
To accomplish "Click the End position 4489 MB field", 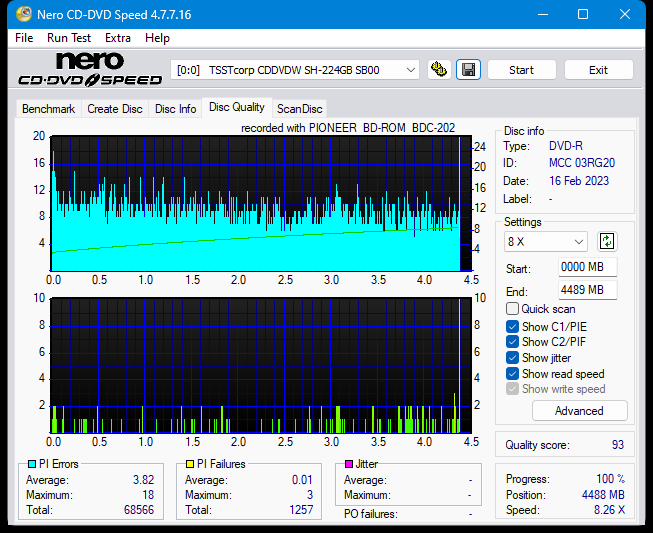I will click(587, 290).
